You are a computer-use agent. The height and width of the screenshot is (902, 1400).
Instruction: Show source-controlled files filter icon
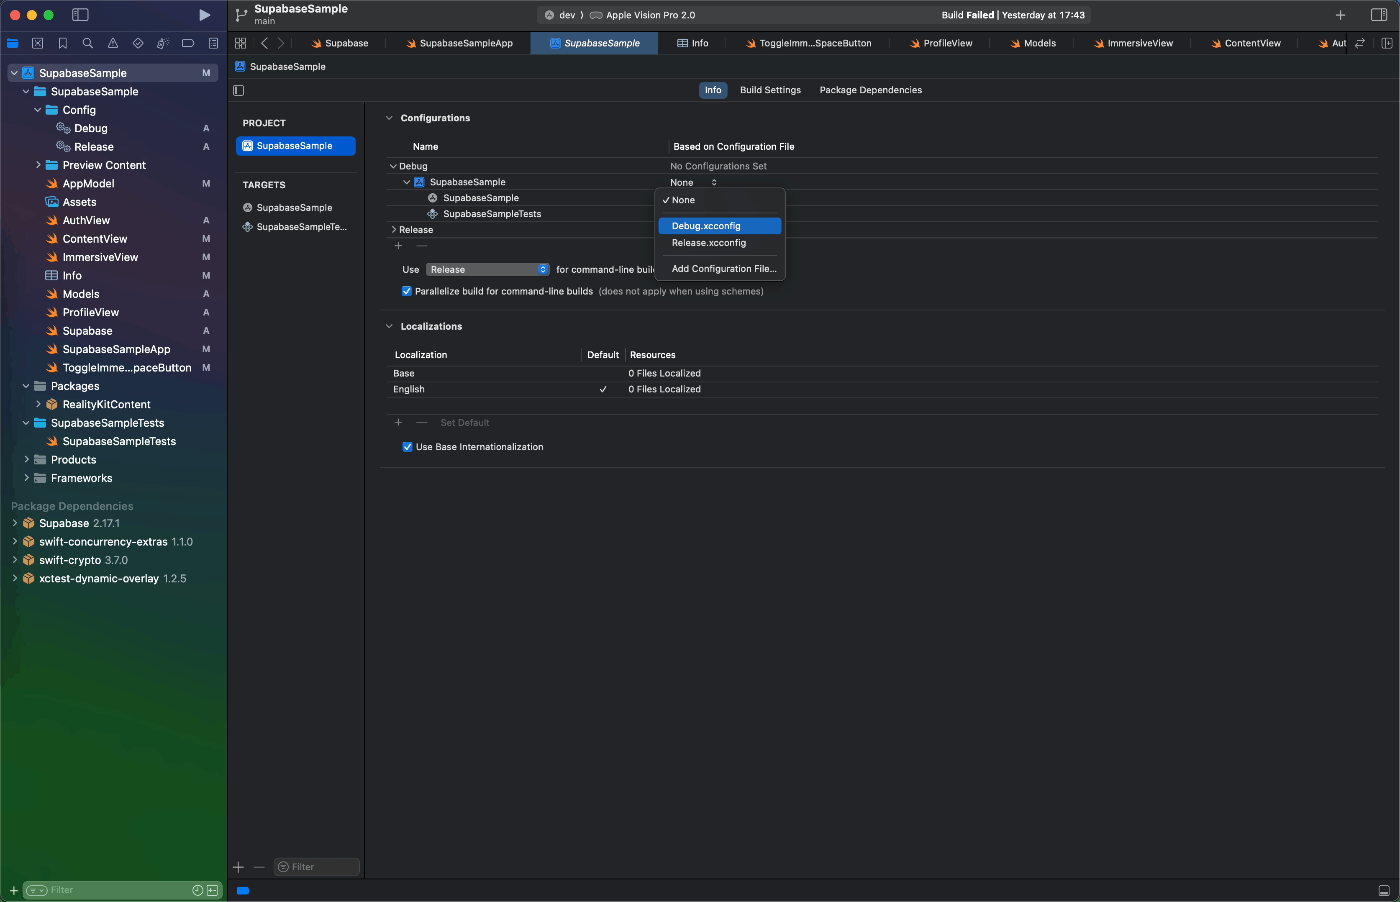pos(212,890)
